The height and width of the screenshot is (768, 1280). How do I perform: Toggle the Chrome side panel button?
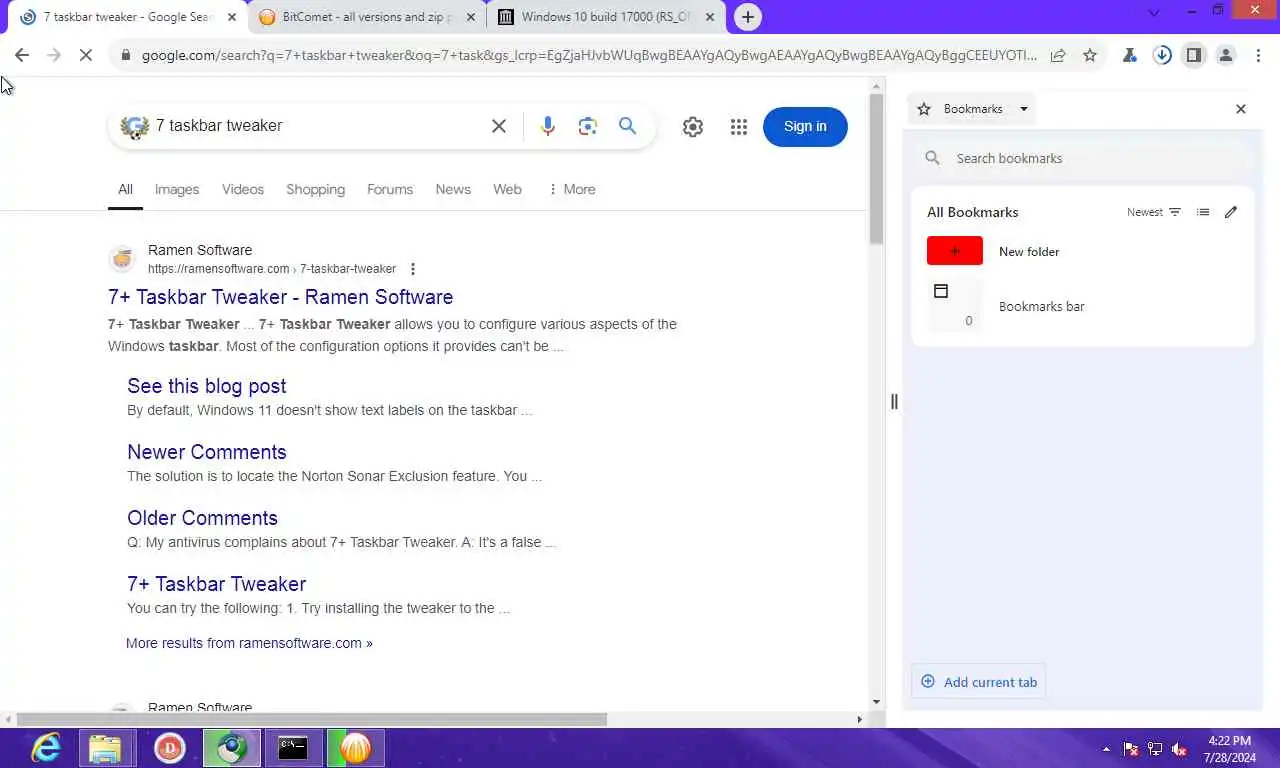click(1194, 56)
